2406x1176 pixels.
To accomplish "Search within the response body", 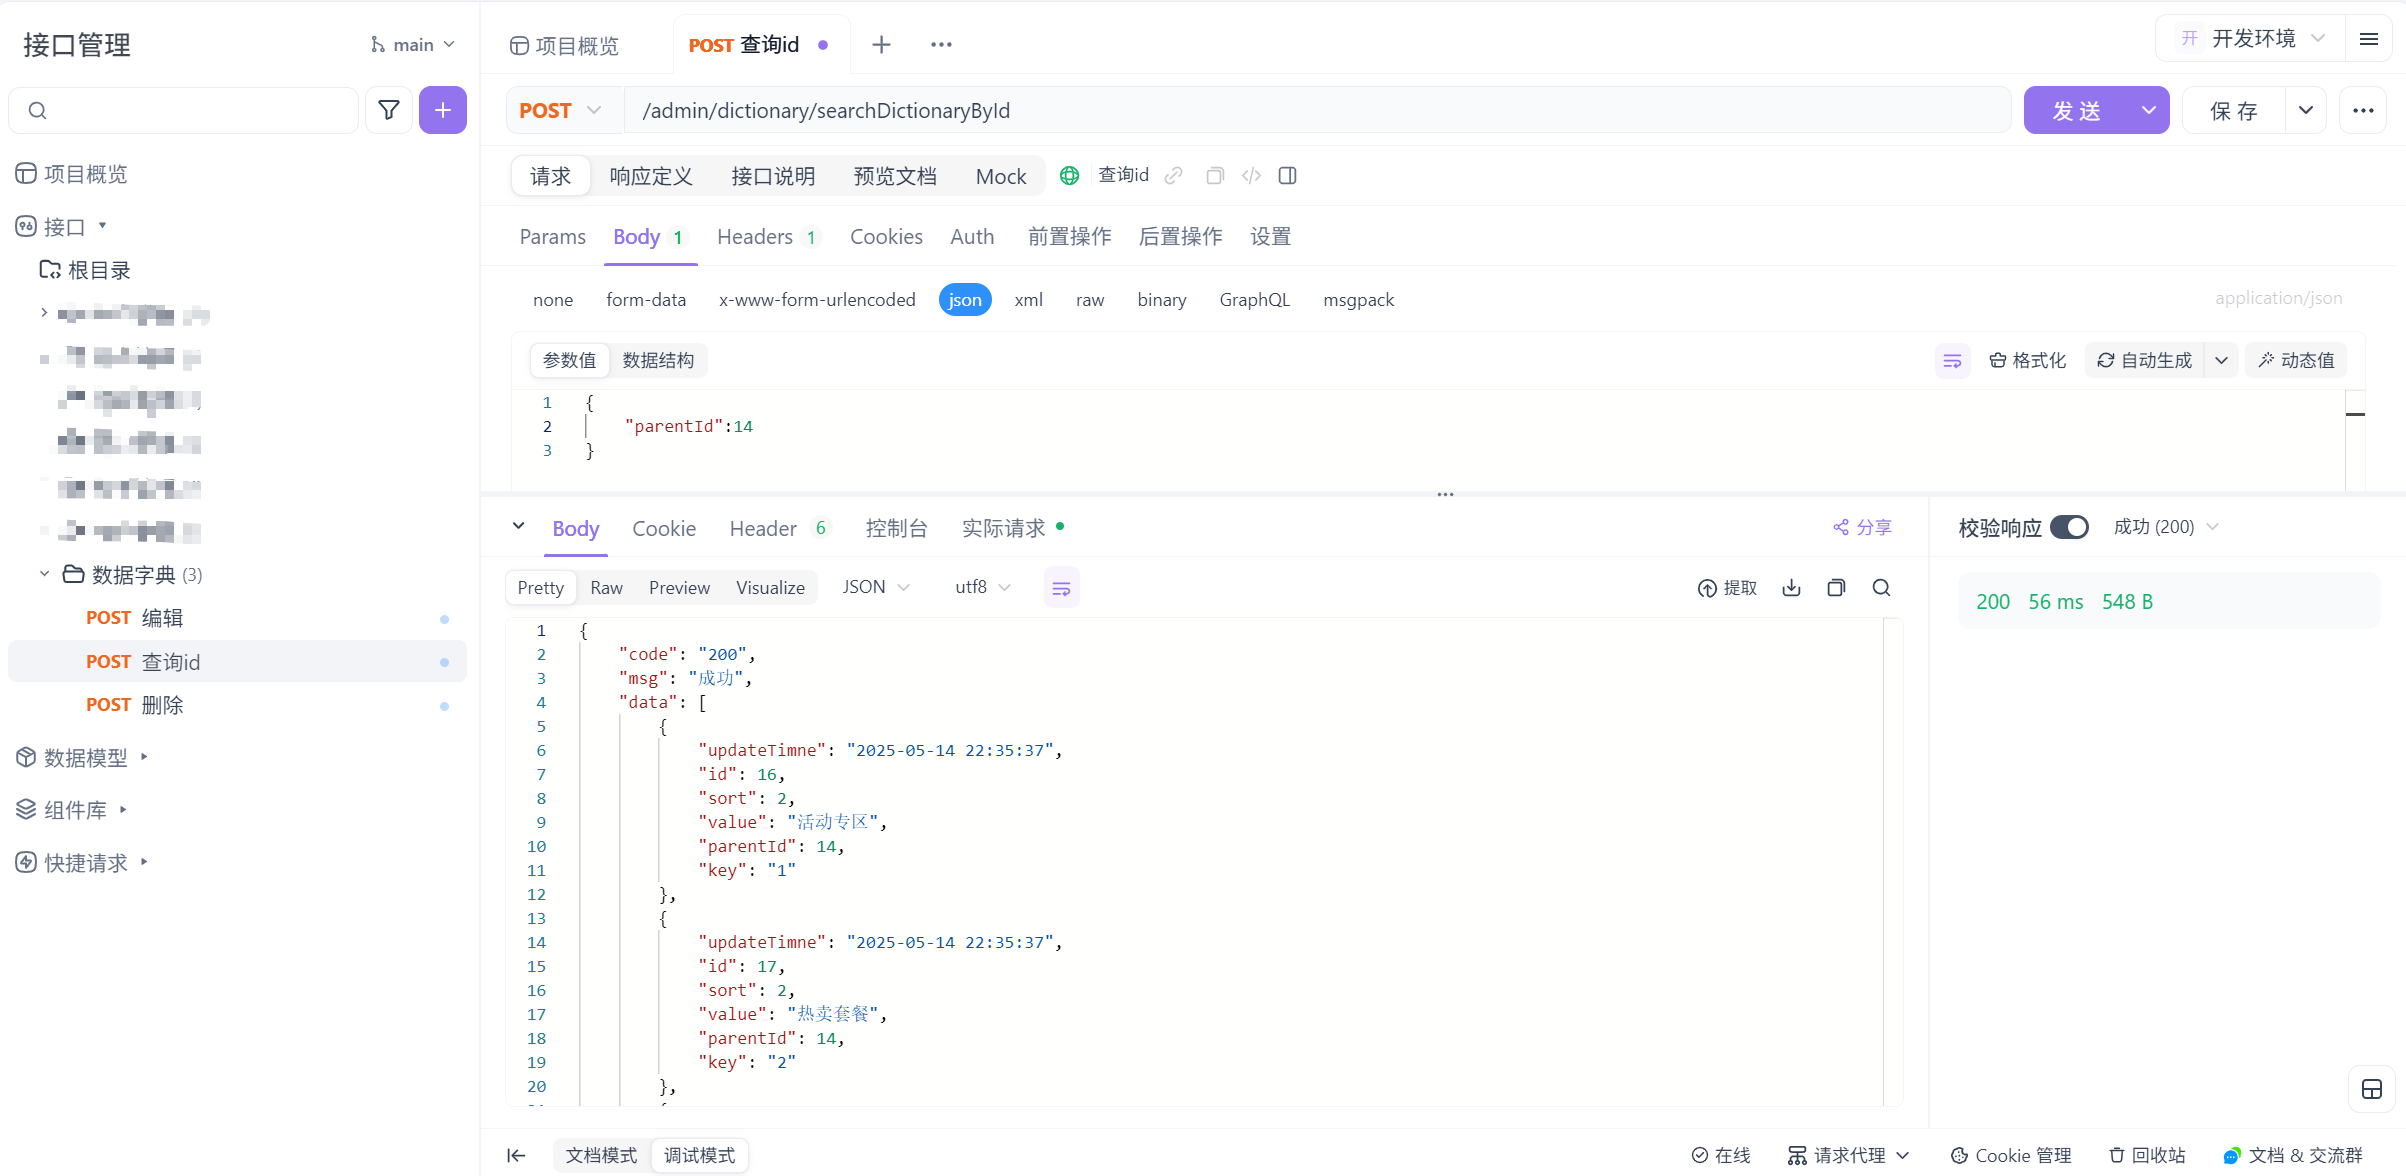I will (x=1881, y=588).
